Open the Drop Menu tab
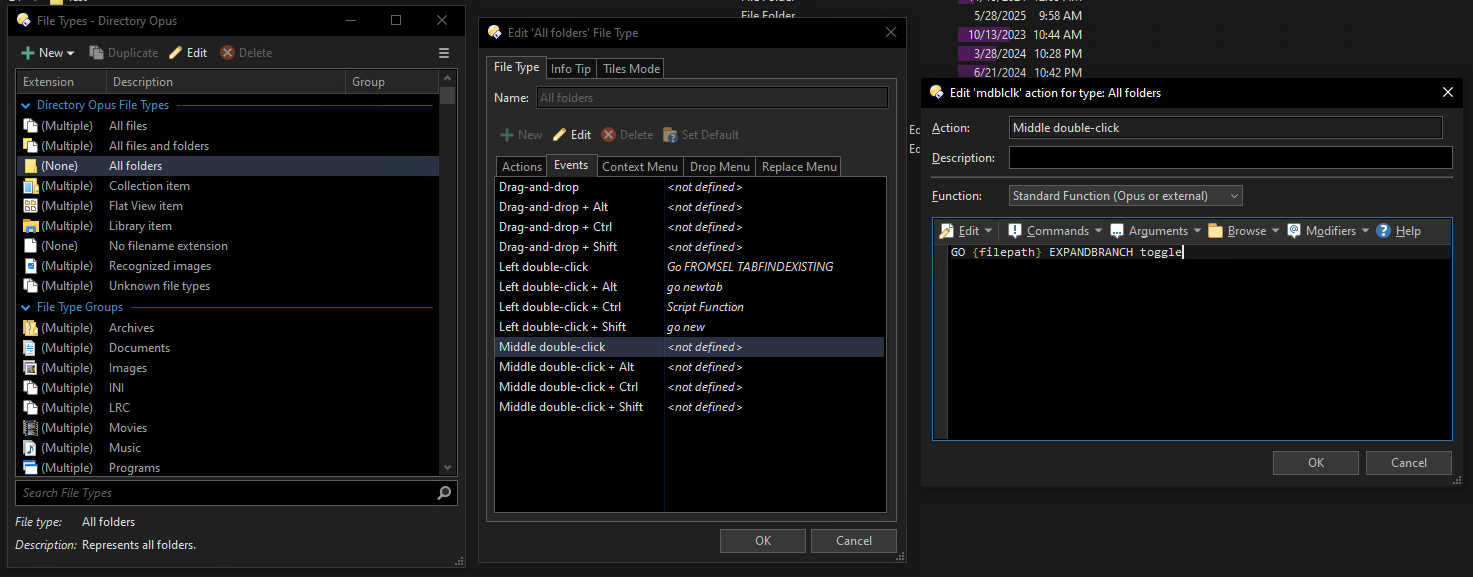 pyautogui.click(x=720, y=167)
